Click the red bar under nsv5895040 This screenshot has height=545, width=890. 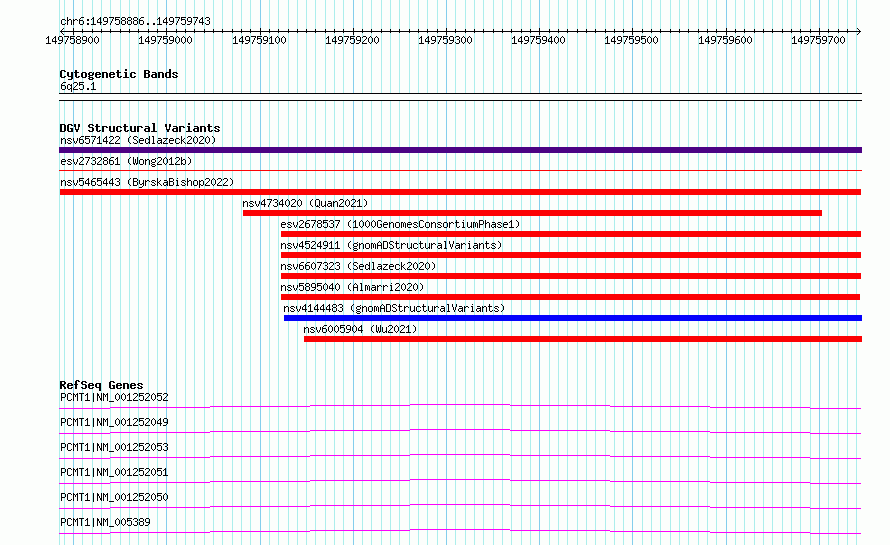point(570,297)
